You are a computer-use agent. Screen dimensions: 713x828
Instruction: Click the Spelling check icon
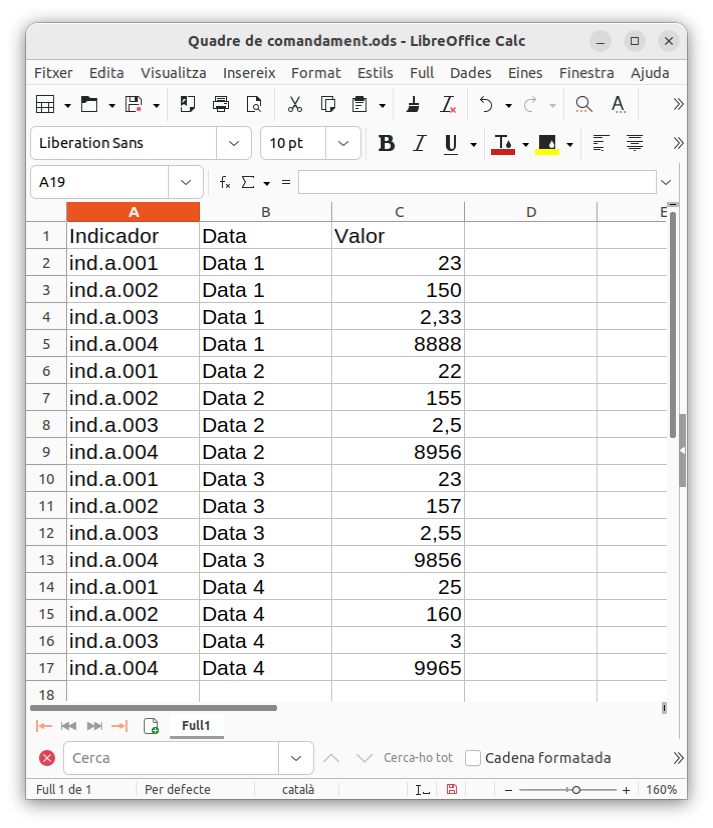618,104
